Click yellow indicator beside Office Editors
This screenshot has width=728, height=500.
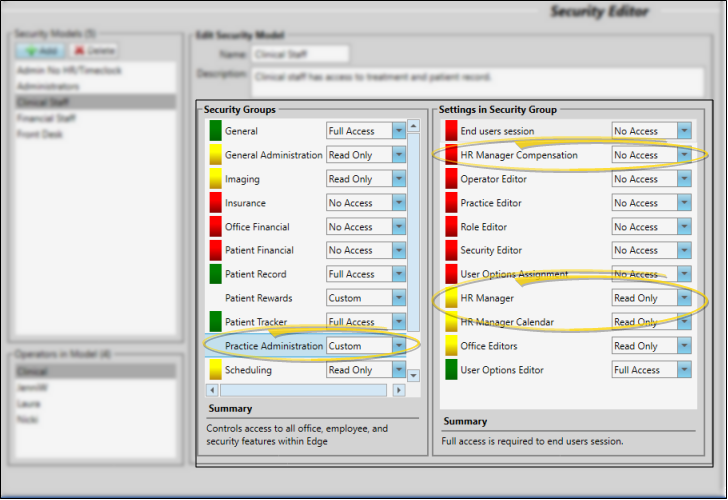[450, 346]
